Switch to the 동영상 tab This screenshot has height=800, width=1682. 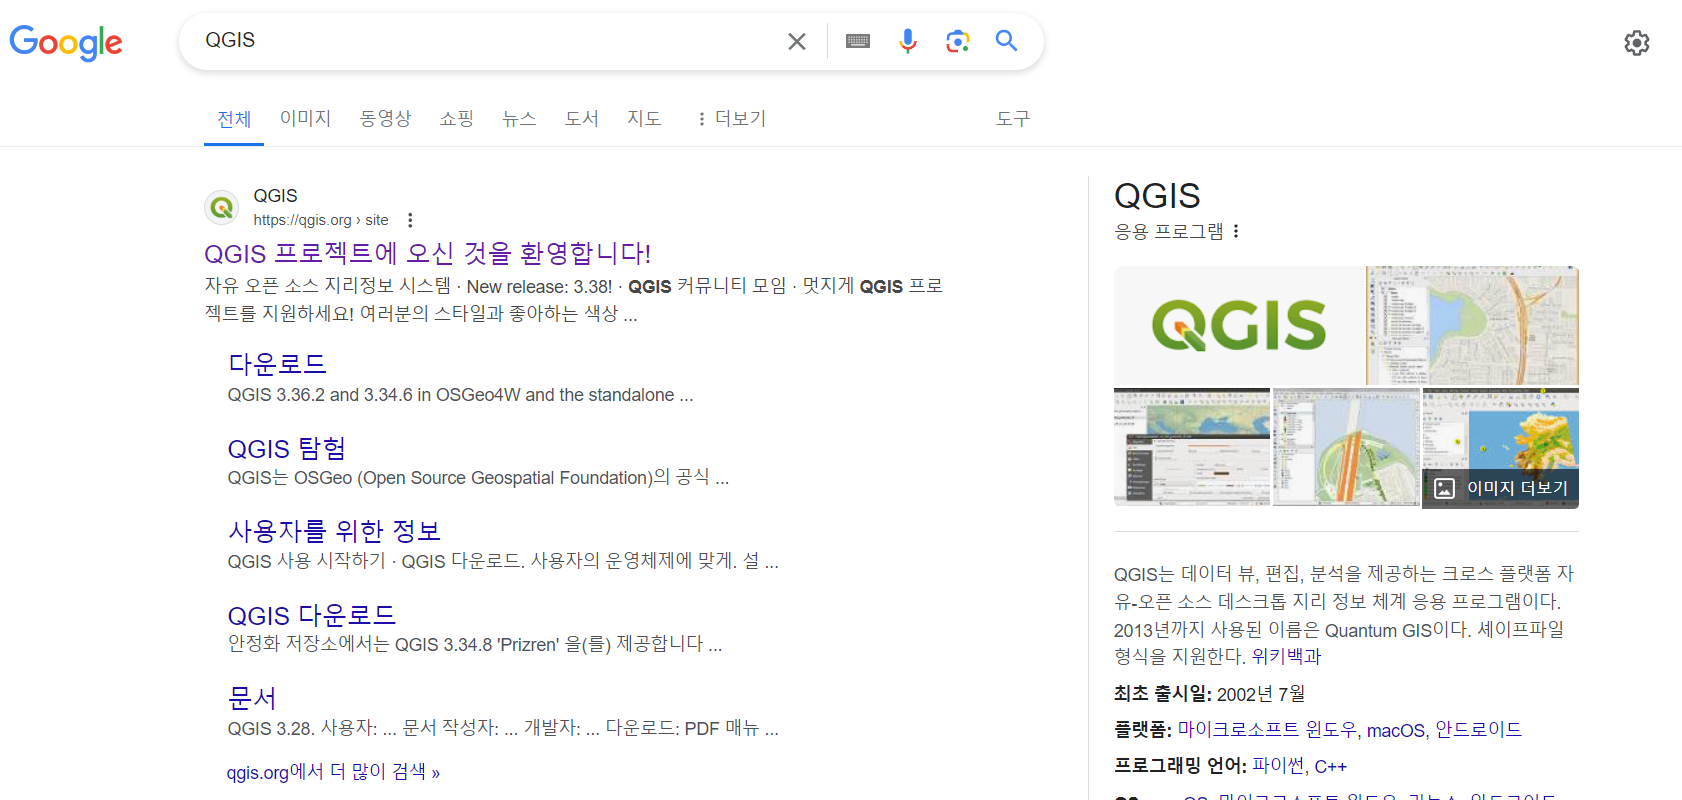point(386,118)
